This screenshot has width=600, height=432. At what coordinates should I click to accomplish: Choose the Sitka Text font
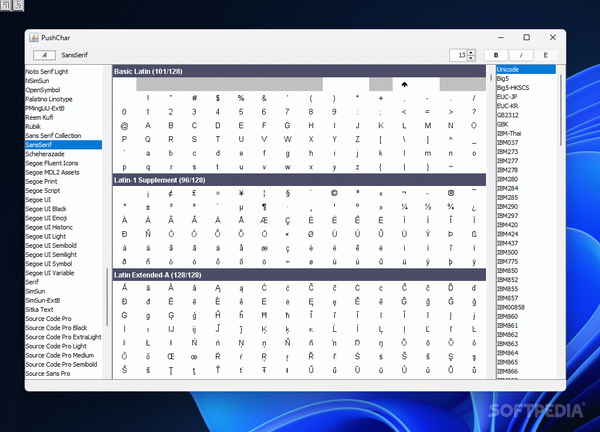(x=39, y=310)
